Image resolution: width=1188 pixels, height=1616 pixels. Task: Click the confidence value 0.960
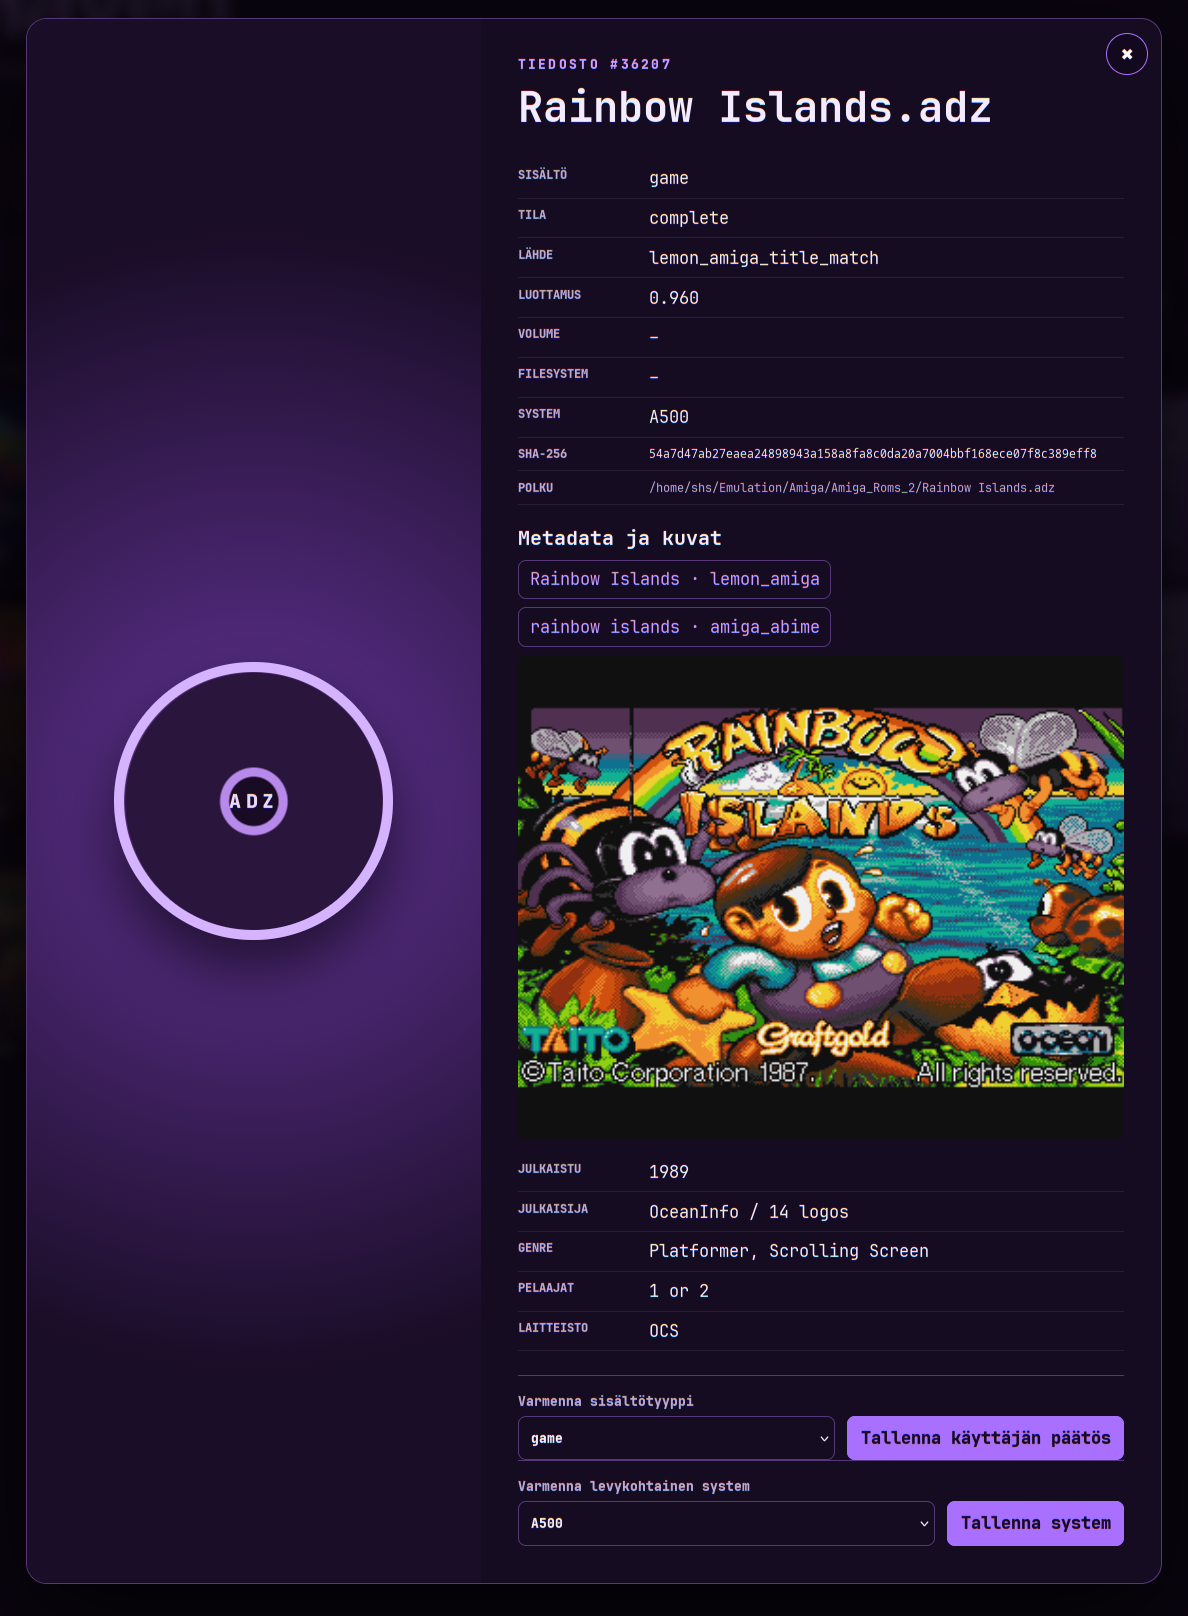click(x=674, y=298)
